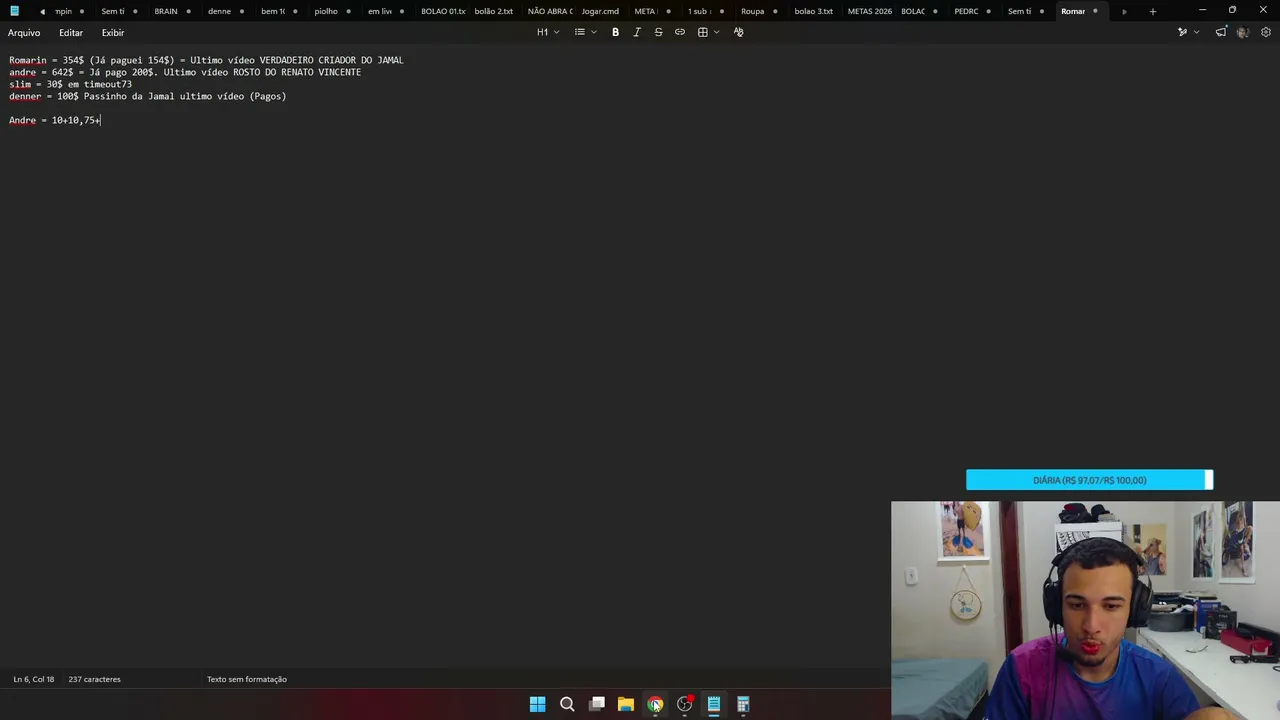Open Task View on the taskbar
The width and height of the screenshot is (1280, 720).
(597, 704)
